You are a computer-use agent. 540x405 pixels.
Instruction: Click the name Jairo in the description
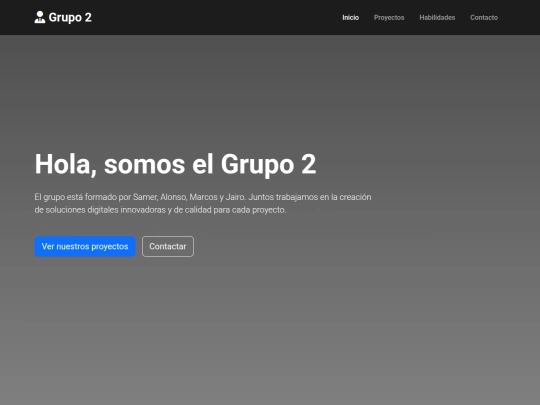click(236, 197)
